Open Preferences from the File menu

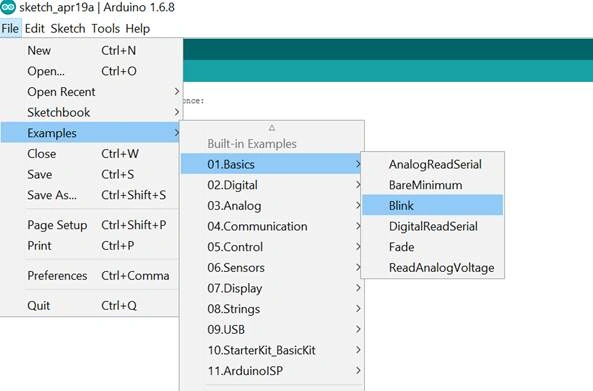[90, 275]
